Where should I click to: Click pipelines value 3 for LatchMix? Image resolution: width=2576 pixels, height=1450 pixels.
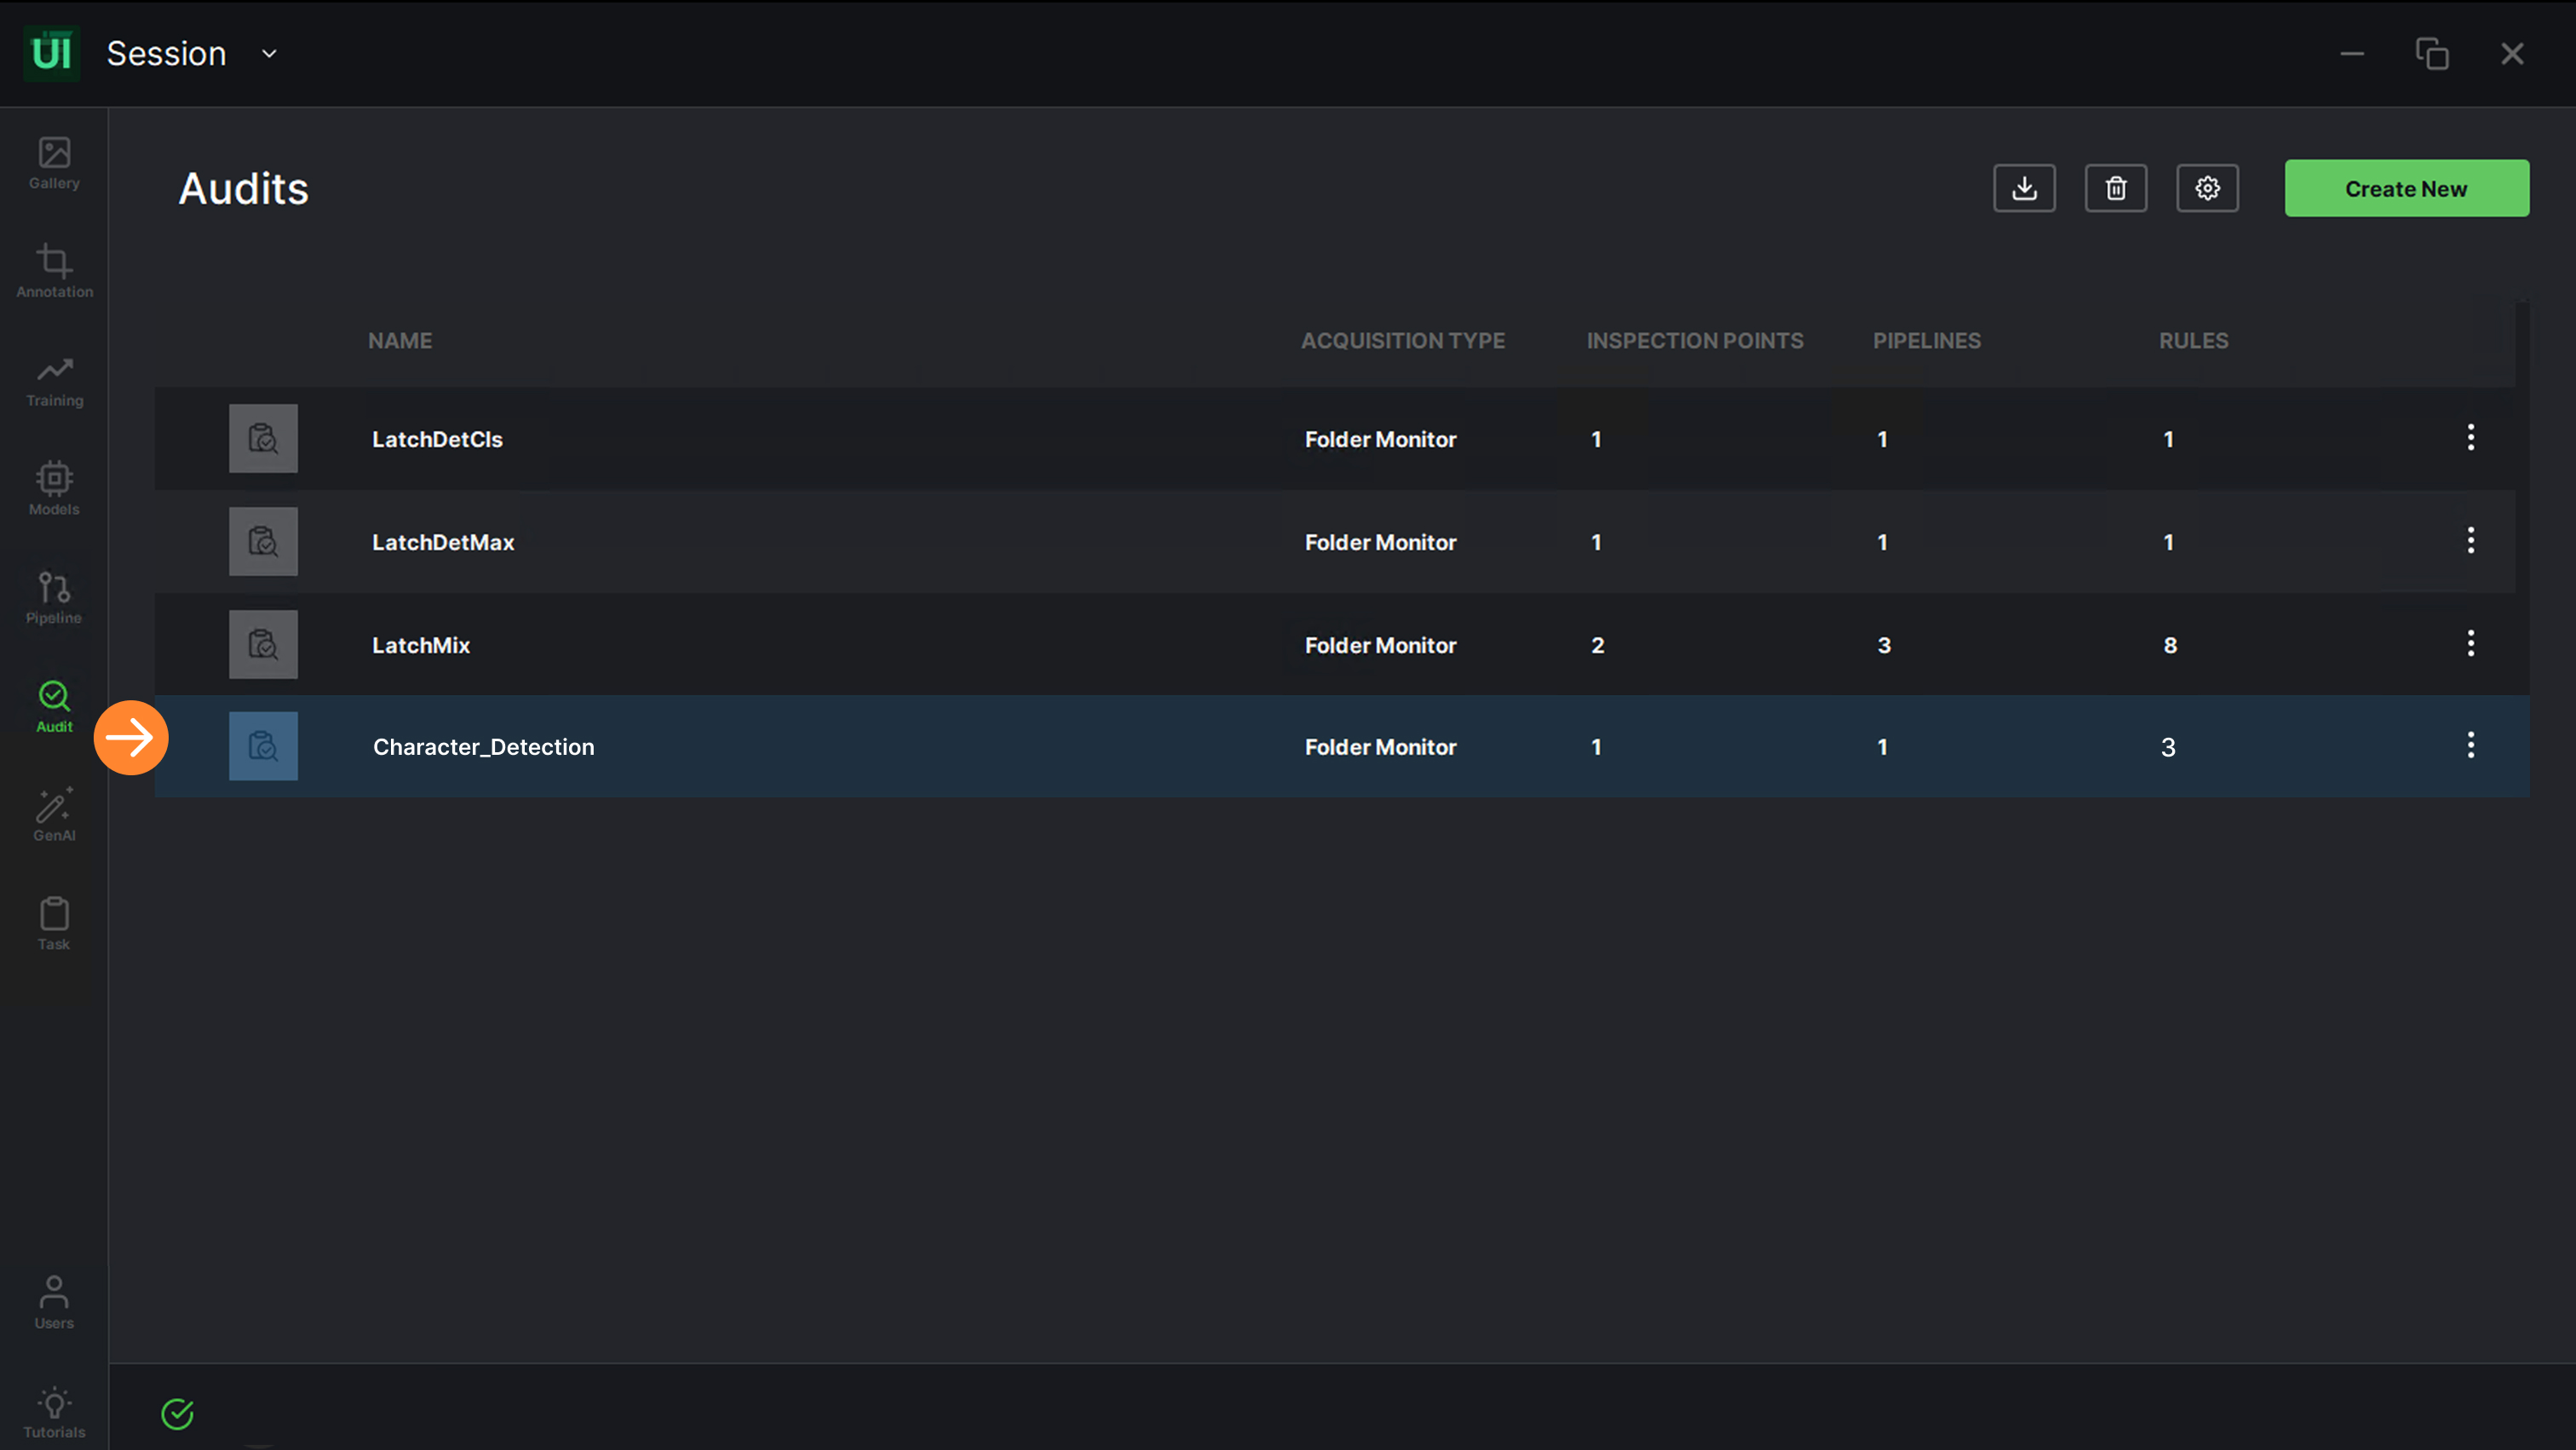coord(1884,645)
